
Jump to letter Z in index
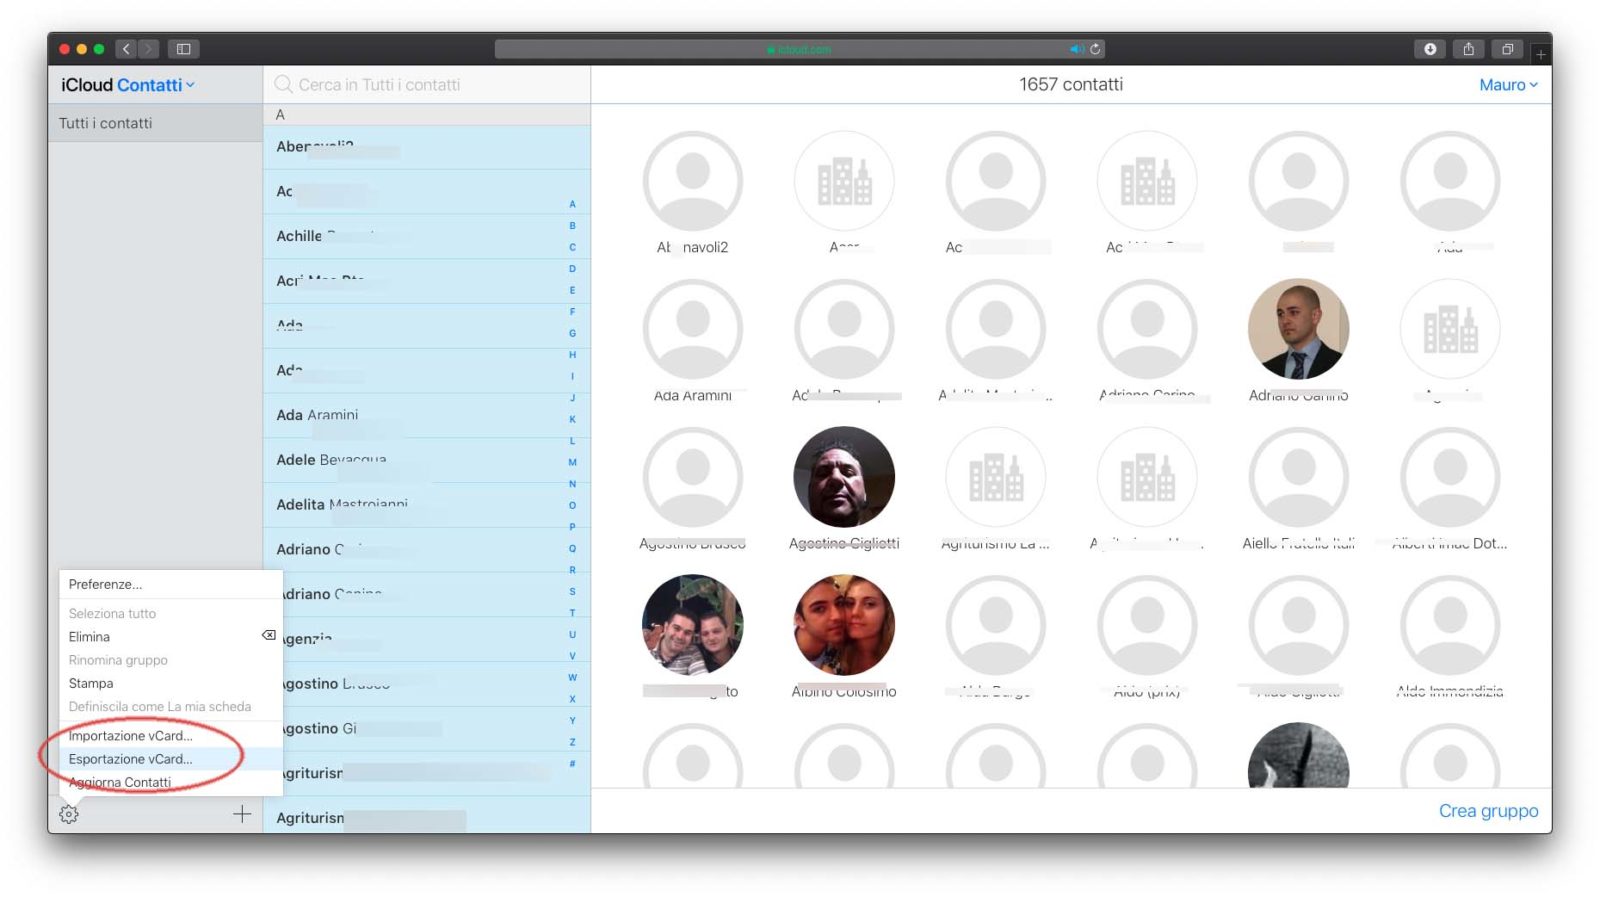tap(572, 742)
